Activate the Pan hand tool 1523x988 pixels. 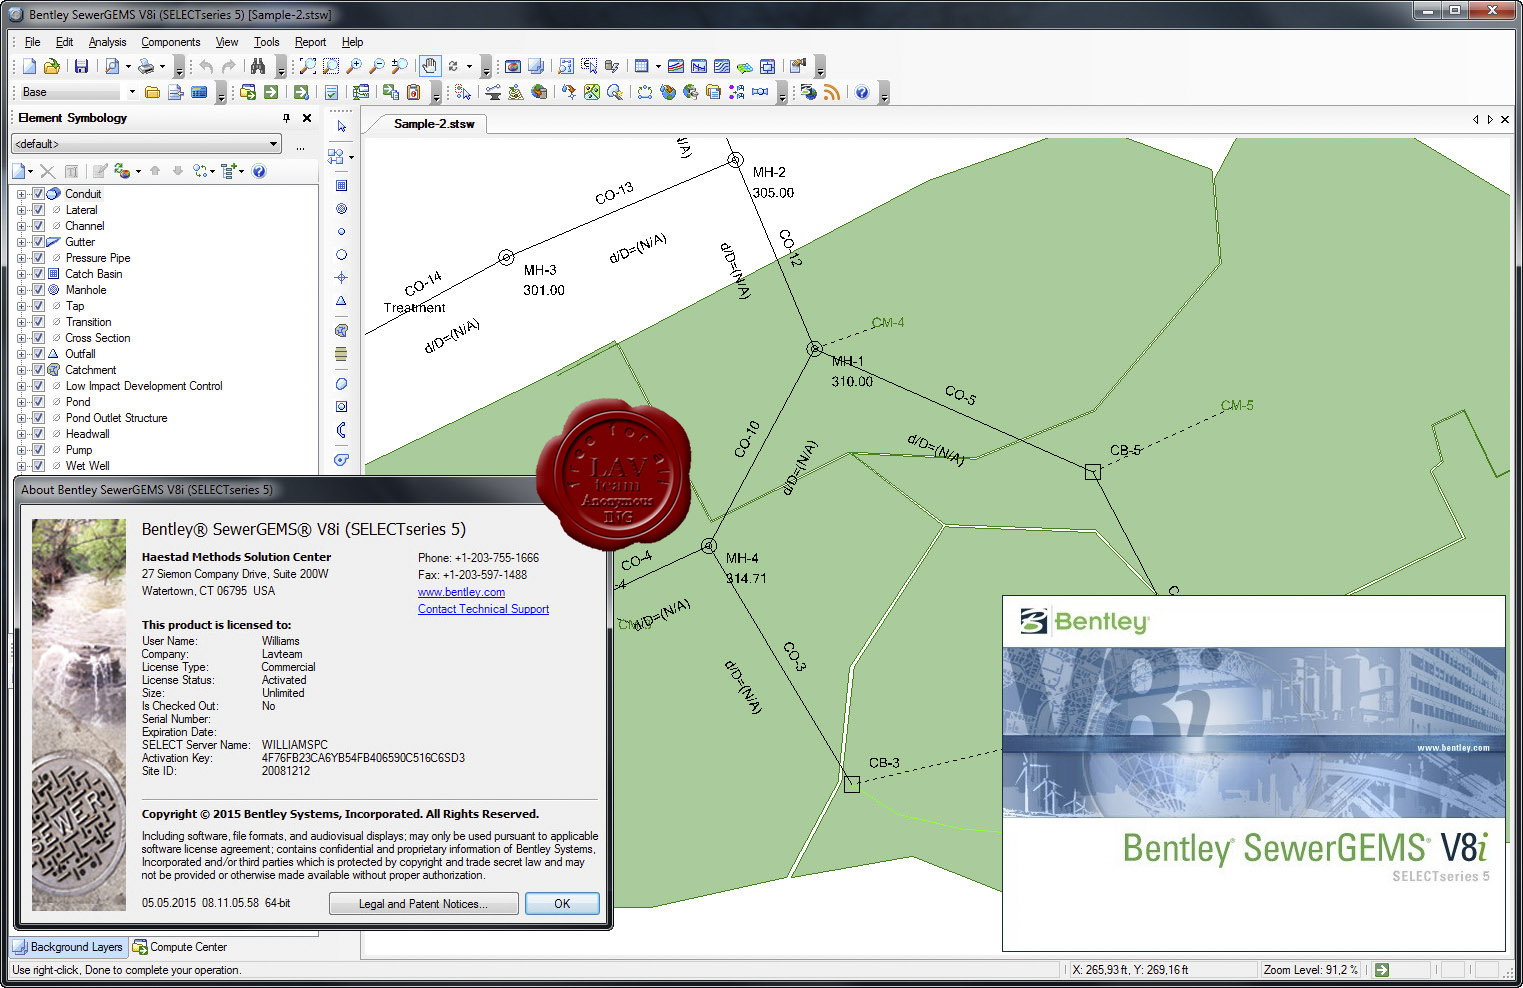tap(429, 66)
